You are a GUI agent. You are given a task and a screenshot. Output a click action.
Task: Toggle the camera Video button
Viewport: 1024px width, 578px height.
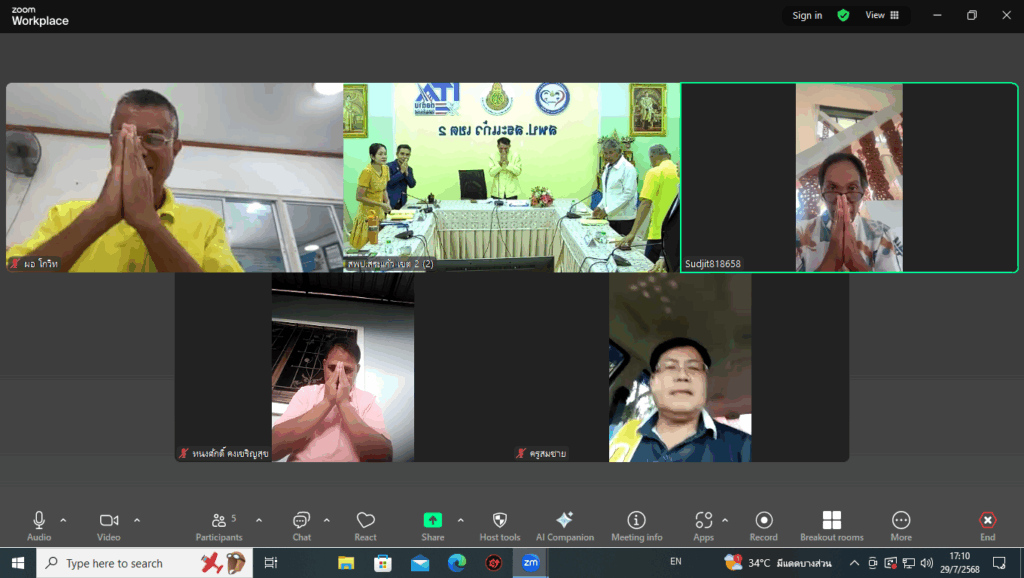point(108,525)
